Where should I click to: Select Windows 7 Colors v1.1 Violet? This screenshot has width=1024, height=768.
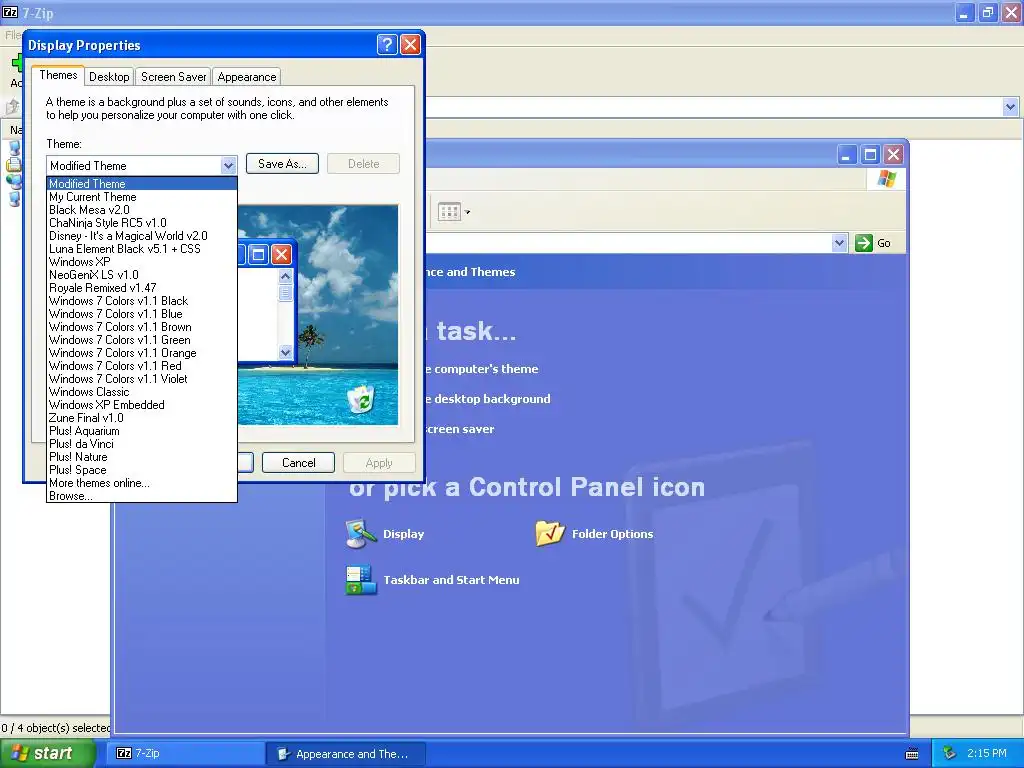point(142,379)
